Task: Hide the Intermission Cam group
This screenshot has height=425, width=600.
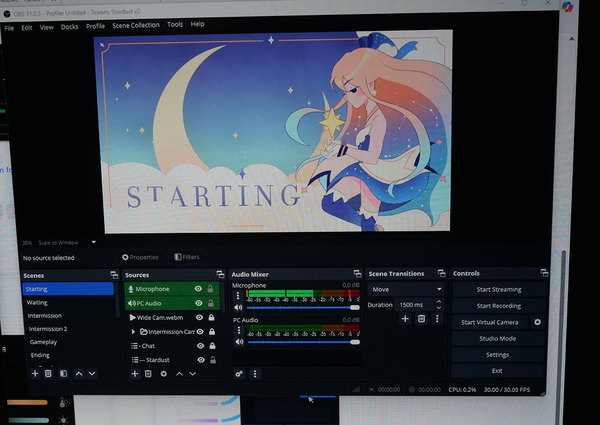Action: tap(200, 331)
